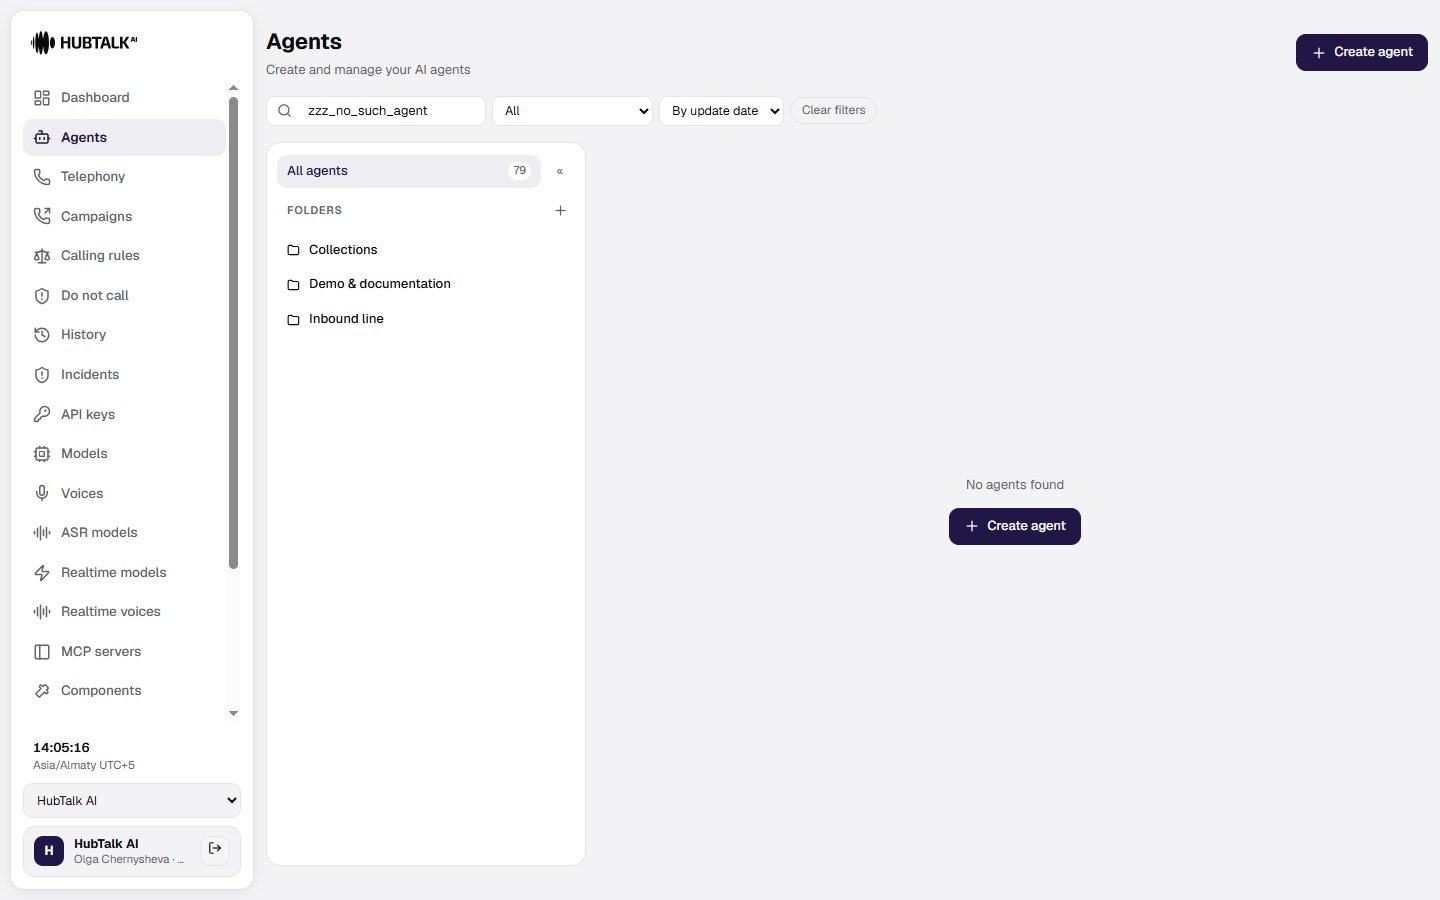Click the search magnifier icon
This screenshot has width=1440, height=900.
coord(285,111)
